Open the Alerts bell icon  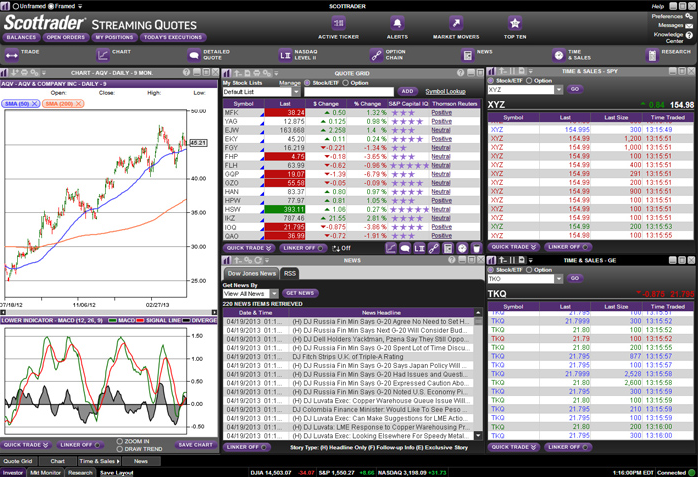click(397, 24)
